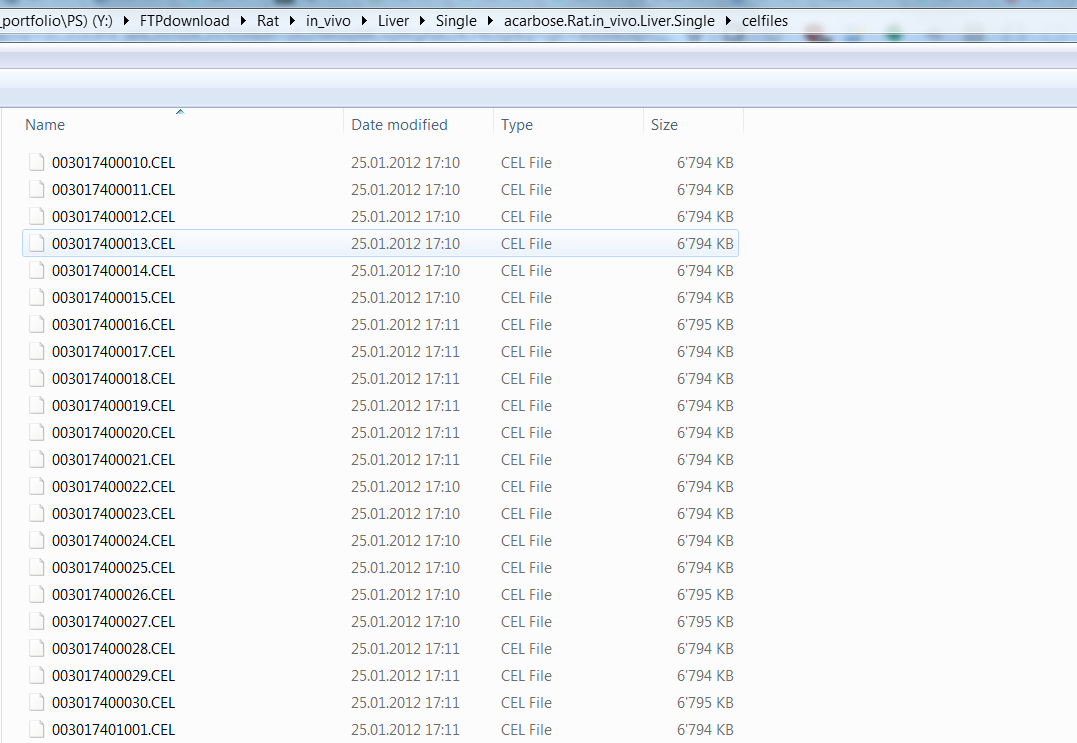Click the file icon of 003017400016.CEL

point(36,325)
